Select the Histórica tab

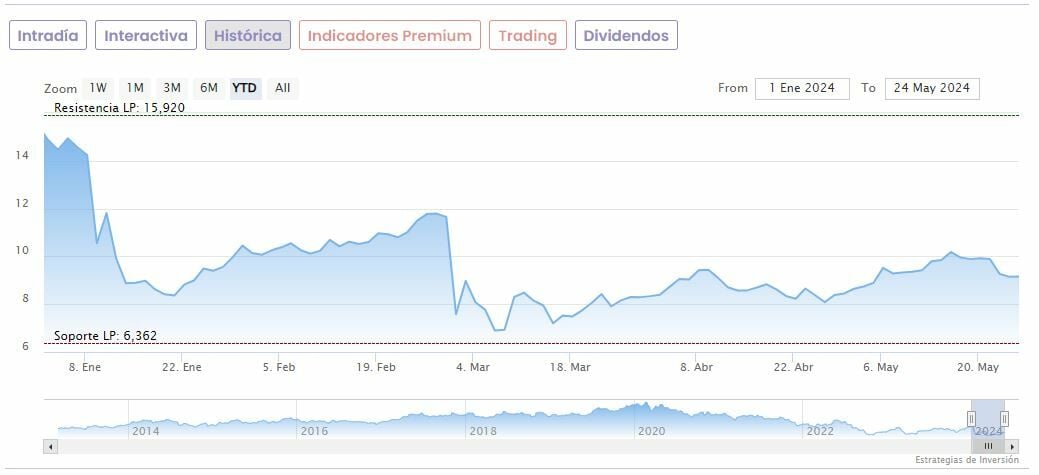(248, 36)
